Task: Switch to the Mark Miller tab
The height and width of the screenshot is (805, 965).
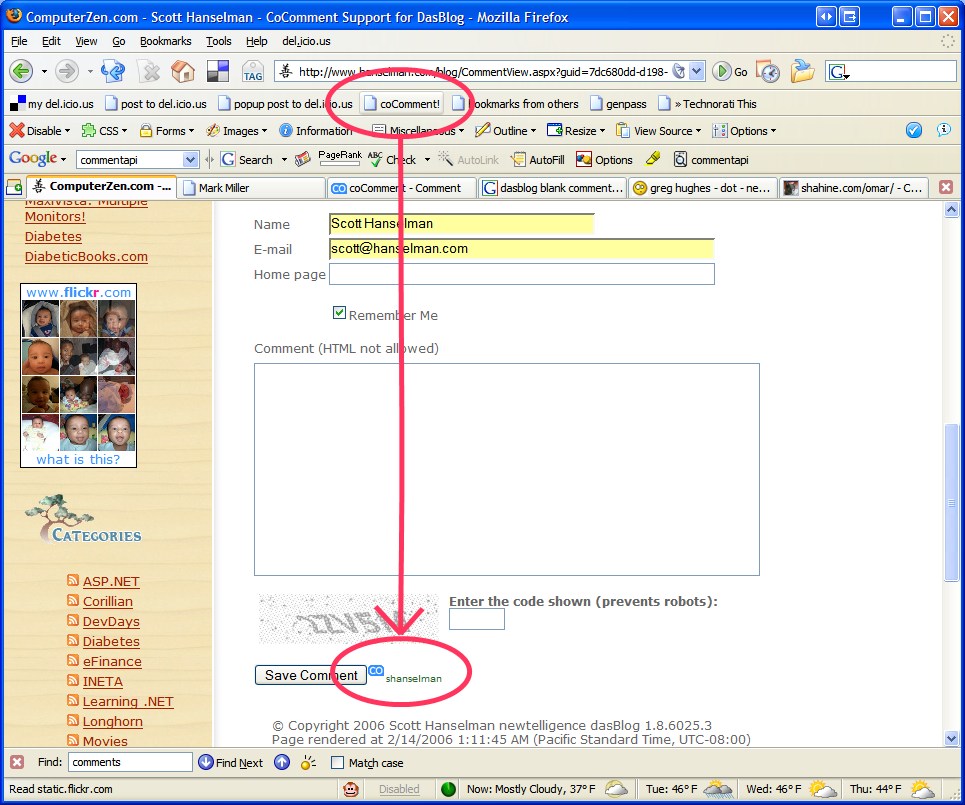Action: pos(251,188)
